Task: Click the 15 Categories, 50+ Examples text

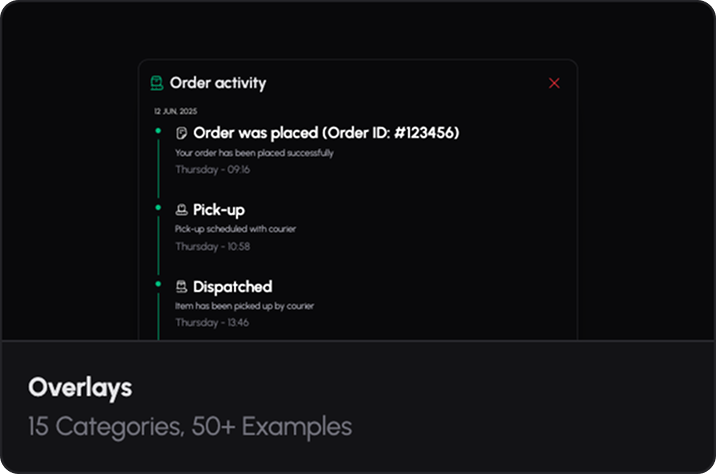Action: (x=190, y=427)
